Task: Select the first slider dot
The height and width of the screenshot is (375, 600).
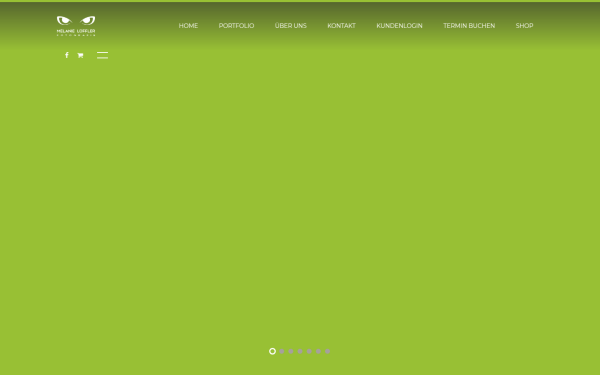Action: 272,351
